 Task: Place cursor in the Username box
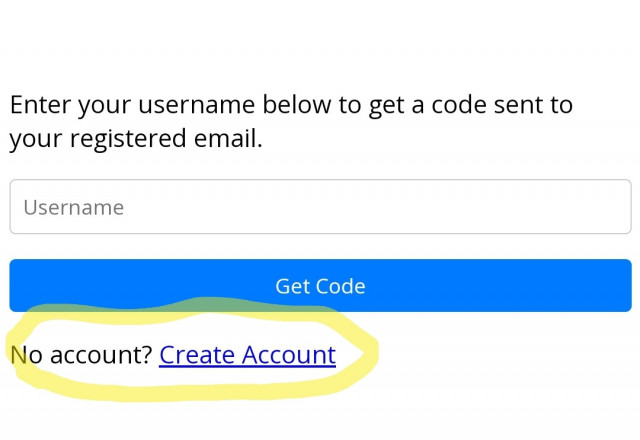tap(320, 207)
